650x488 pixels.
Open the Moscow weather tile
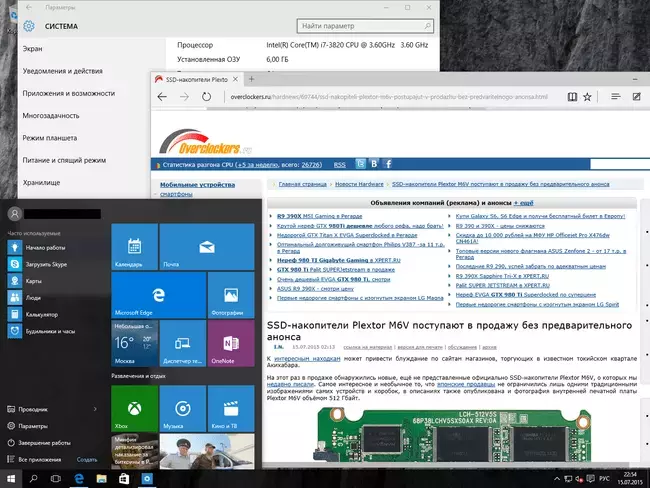(x=134, y=343)
